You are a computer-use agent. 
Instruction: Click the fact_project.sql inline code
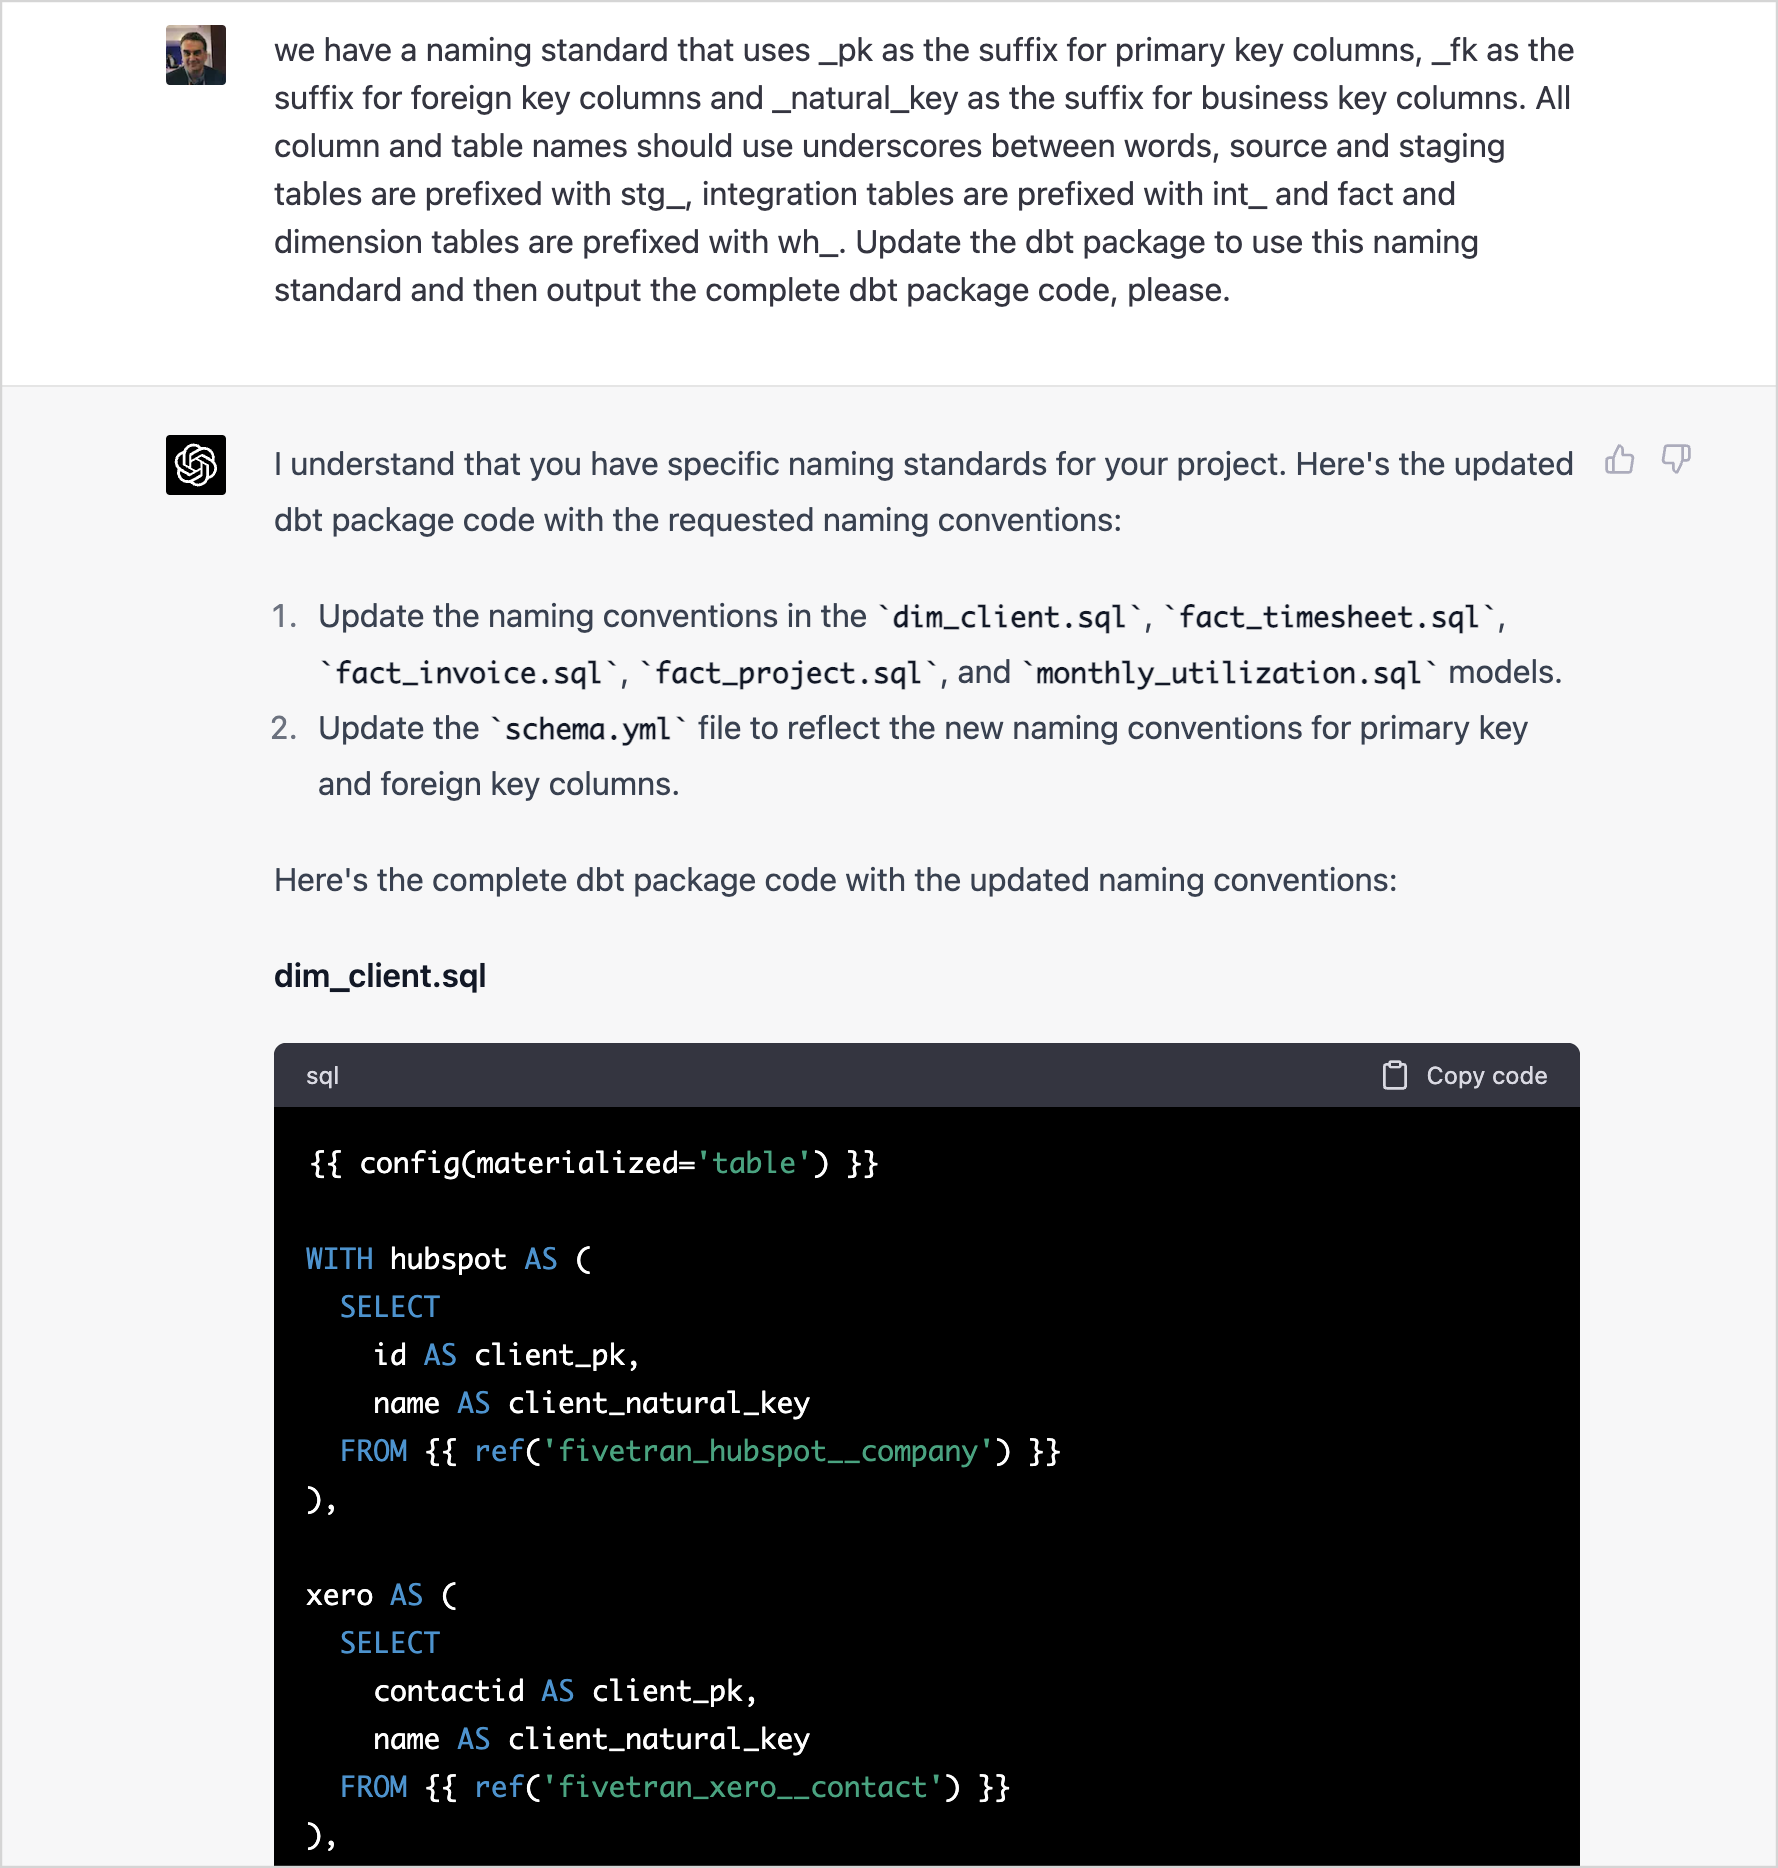(788, 673)
